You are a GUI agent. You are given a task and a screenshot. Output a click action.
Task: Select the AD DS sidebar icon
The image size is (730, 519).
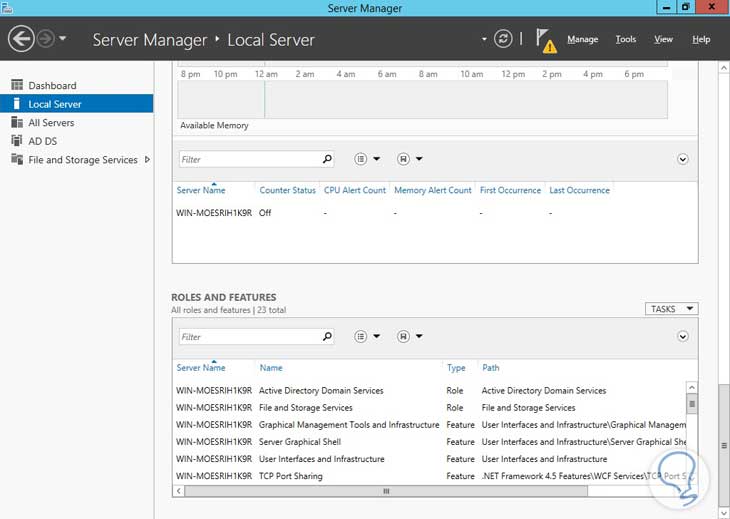click(x=17, y=141)
